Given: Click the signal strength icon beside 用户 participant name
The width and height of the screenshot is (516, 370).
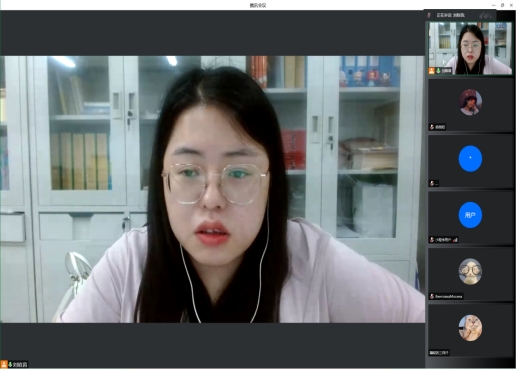Looking at the screenshot, I should [x=455, y=240].
